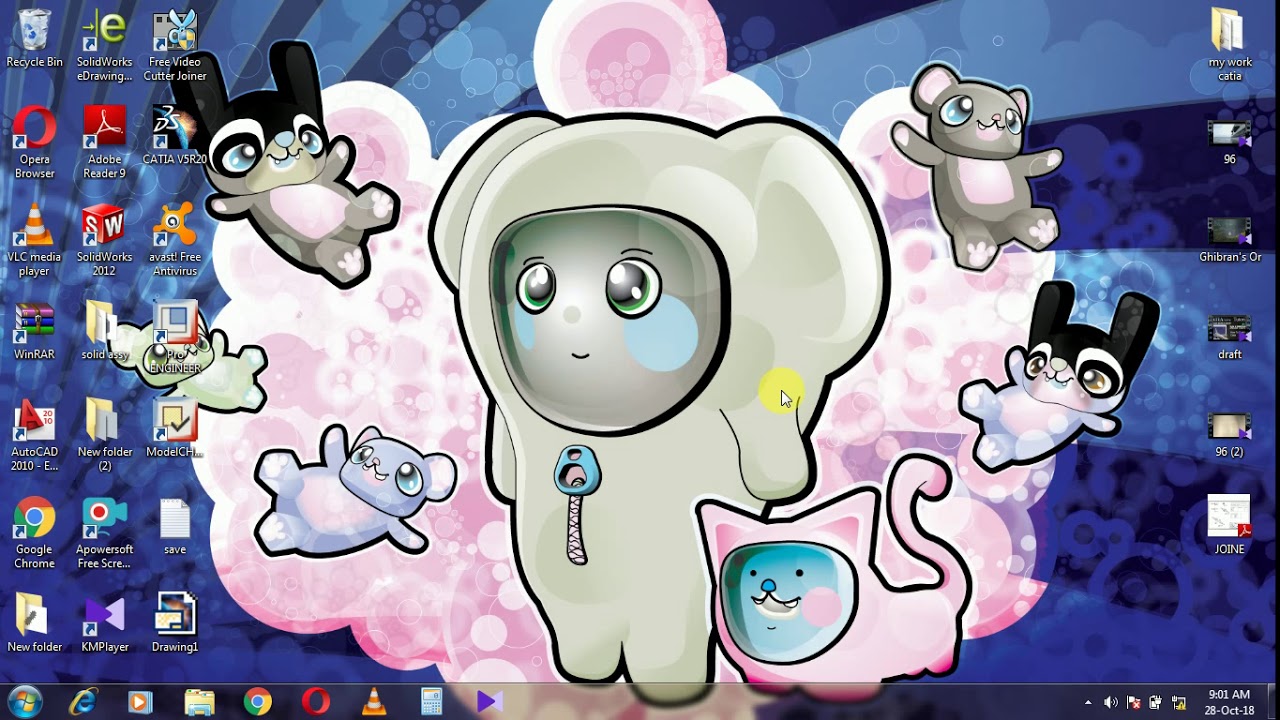
Task: Select the New folder desktop icon
Action: pyautogui.click(x=34, y=623)
